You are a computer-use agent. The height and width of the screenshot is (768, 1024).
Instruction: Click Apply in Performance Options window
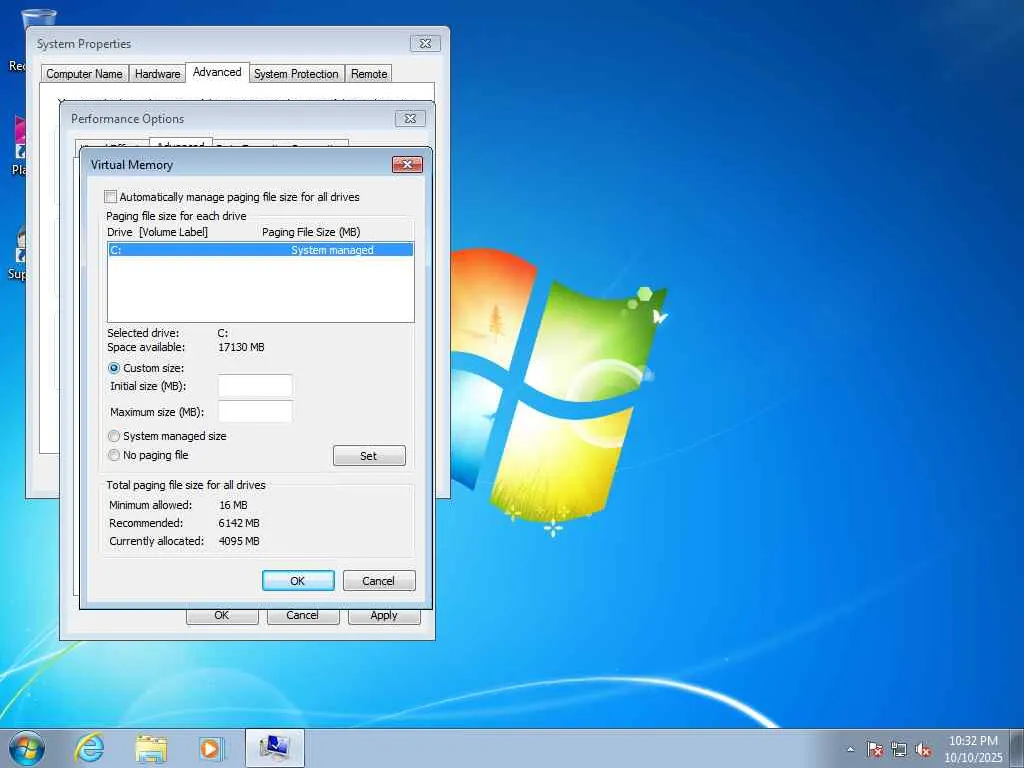point(384,616)
